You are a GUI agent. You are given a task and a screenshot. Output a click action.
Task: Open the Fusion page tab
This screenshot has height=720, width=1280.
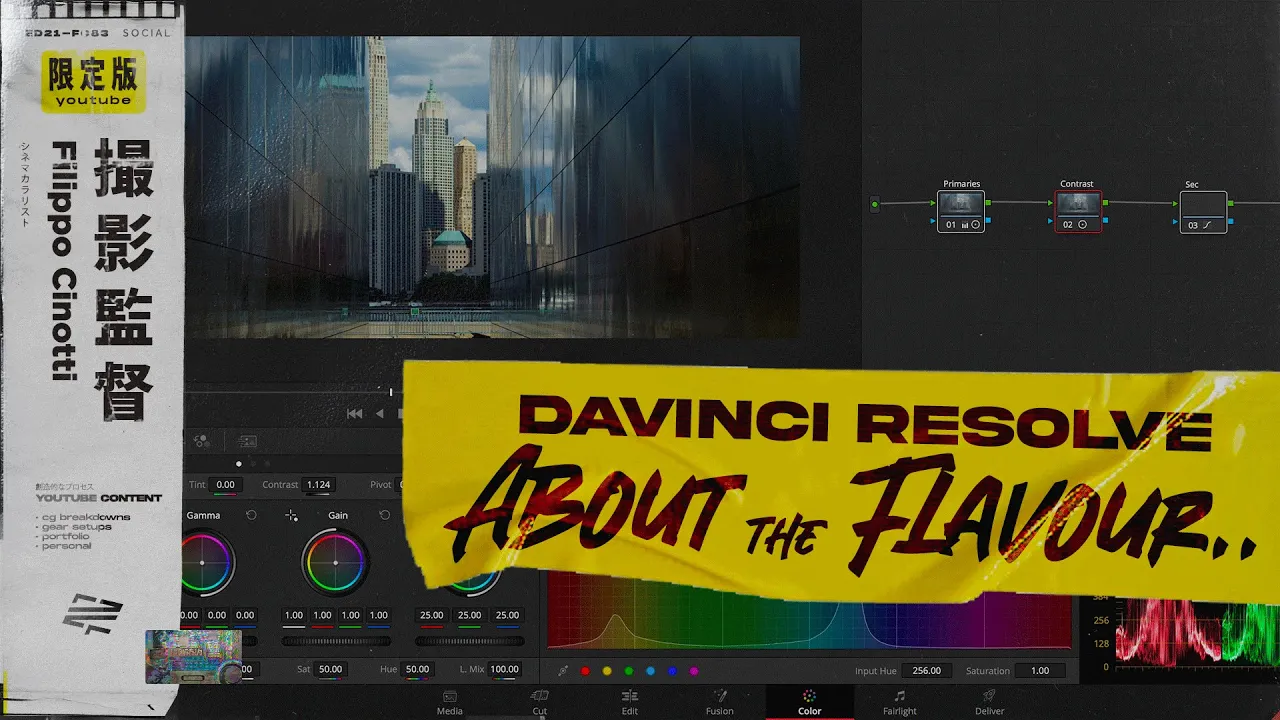coord(720,702)
